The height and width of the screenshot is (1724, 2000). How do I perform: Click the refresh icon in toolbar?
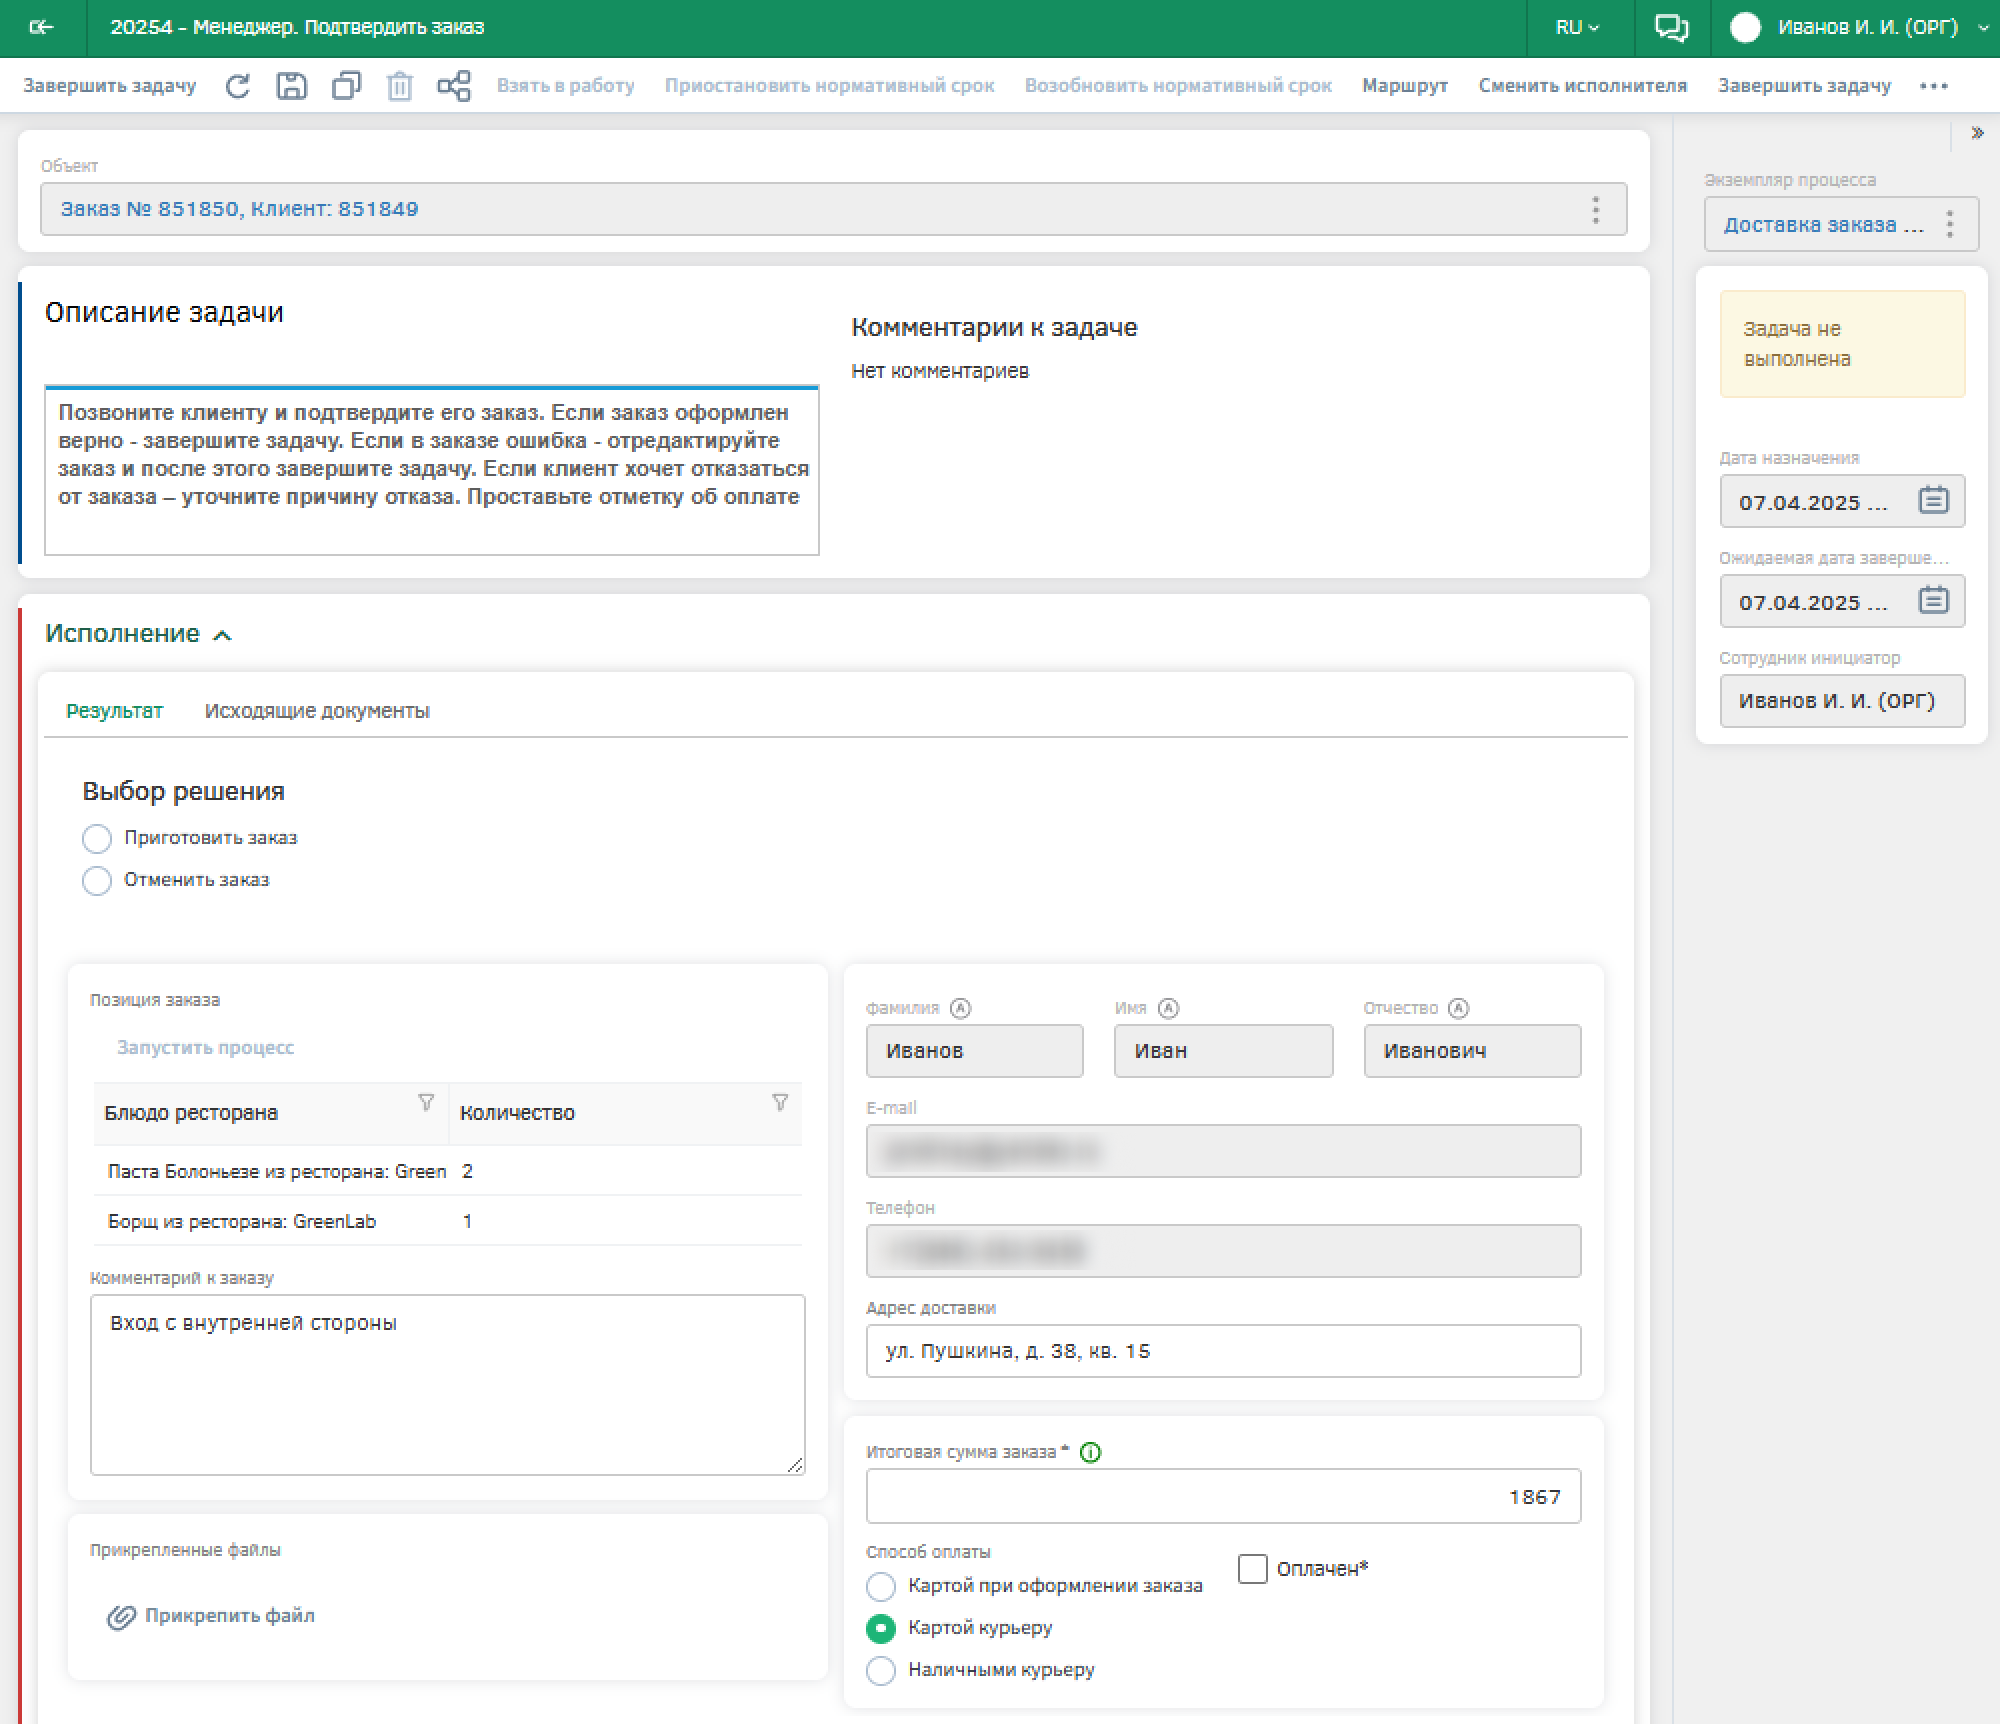click(237, 86)
